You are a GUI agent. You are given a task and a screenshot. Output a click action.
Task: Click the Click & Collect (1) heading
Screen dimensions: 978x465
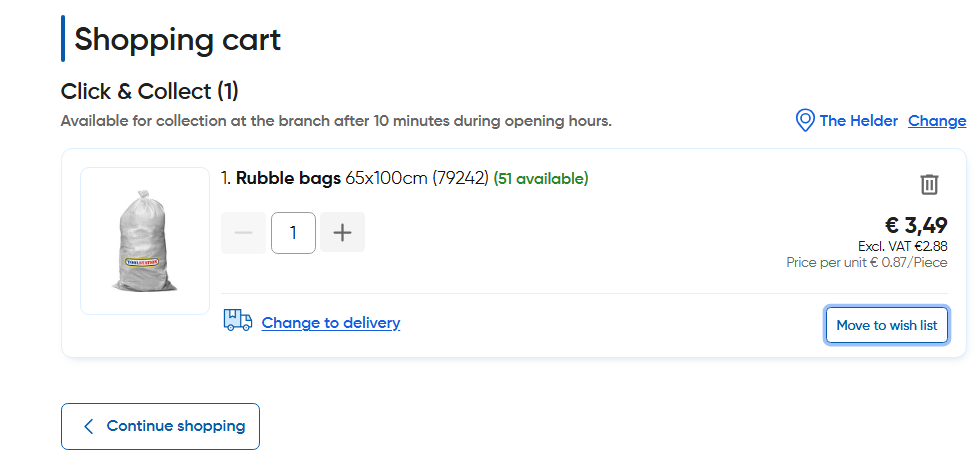coord(150,91)
